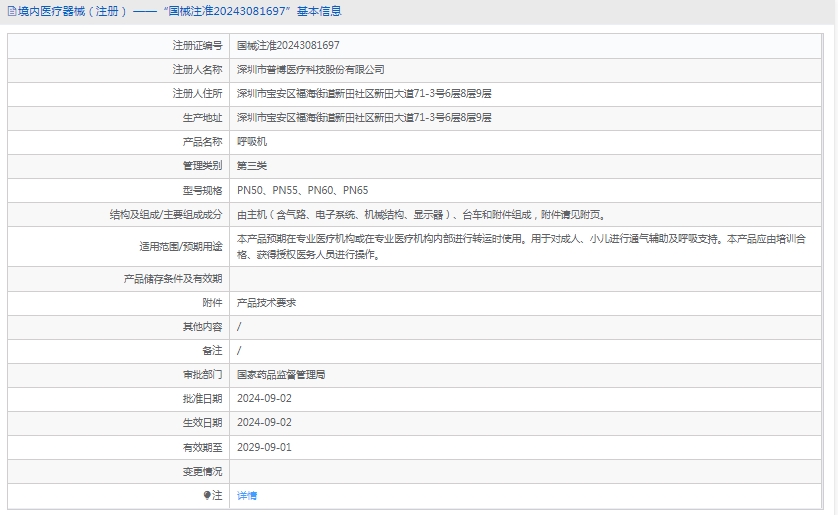Click the production address value in 生产地址 row

coord(364,118)
